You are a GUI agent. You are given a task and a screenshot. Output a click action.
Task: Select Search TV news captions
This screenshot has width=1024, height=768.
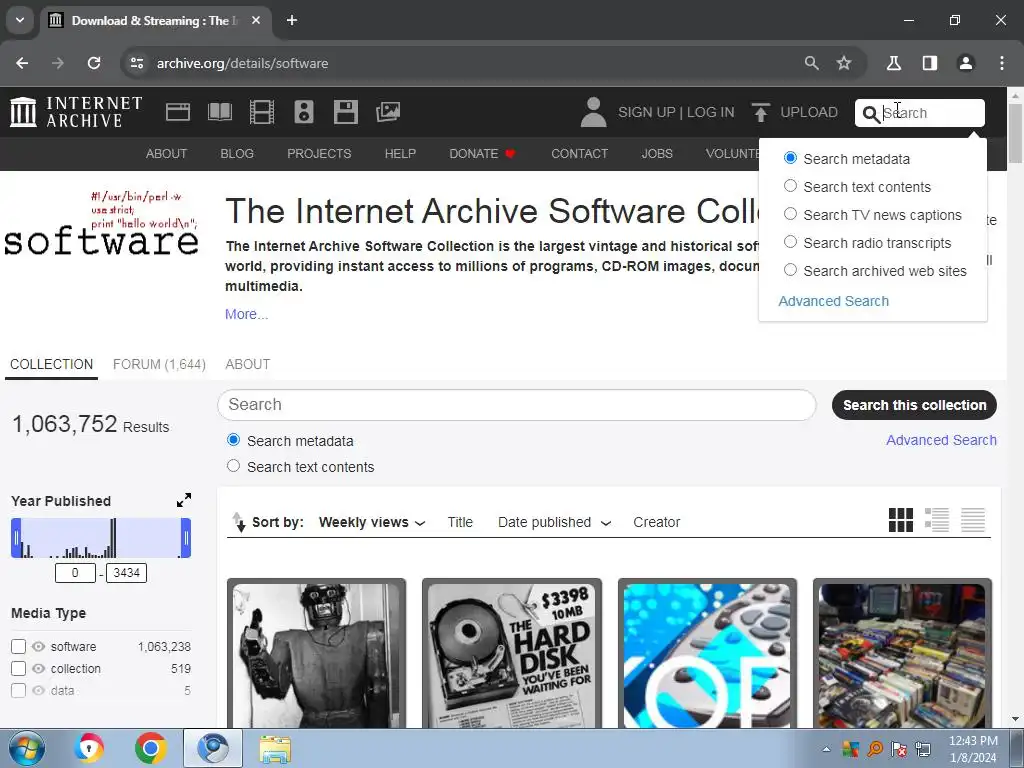(790, 214)
